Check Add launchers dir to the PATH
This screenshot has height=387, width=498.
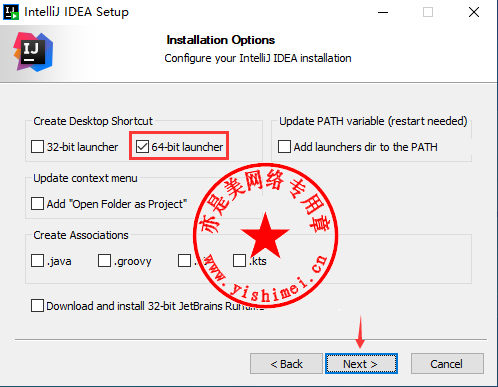pyautogui.click(x=284, y=147)
